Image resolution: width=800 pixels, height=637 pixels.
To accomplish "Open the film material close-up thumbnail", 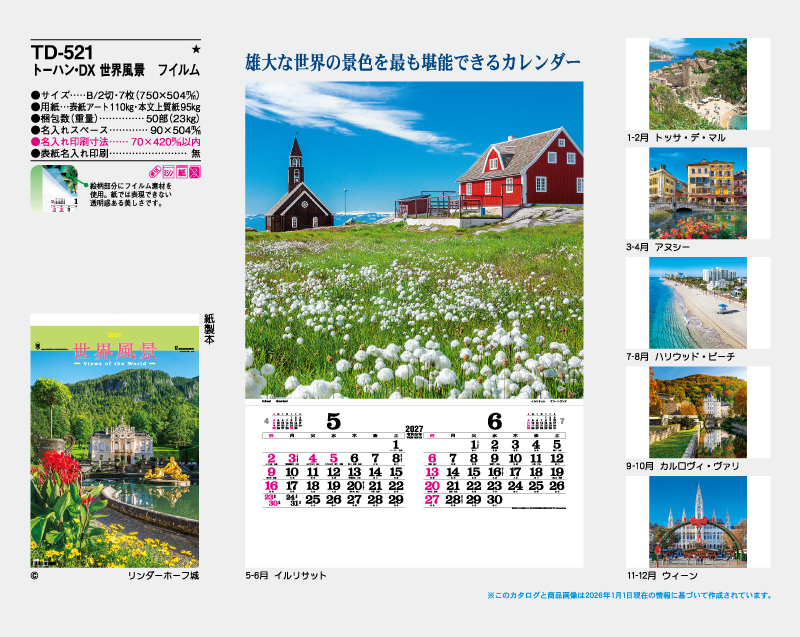I will (x=55, y=188).
